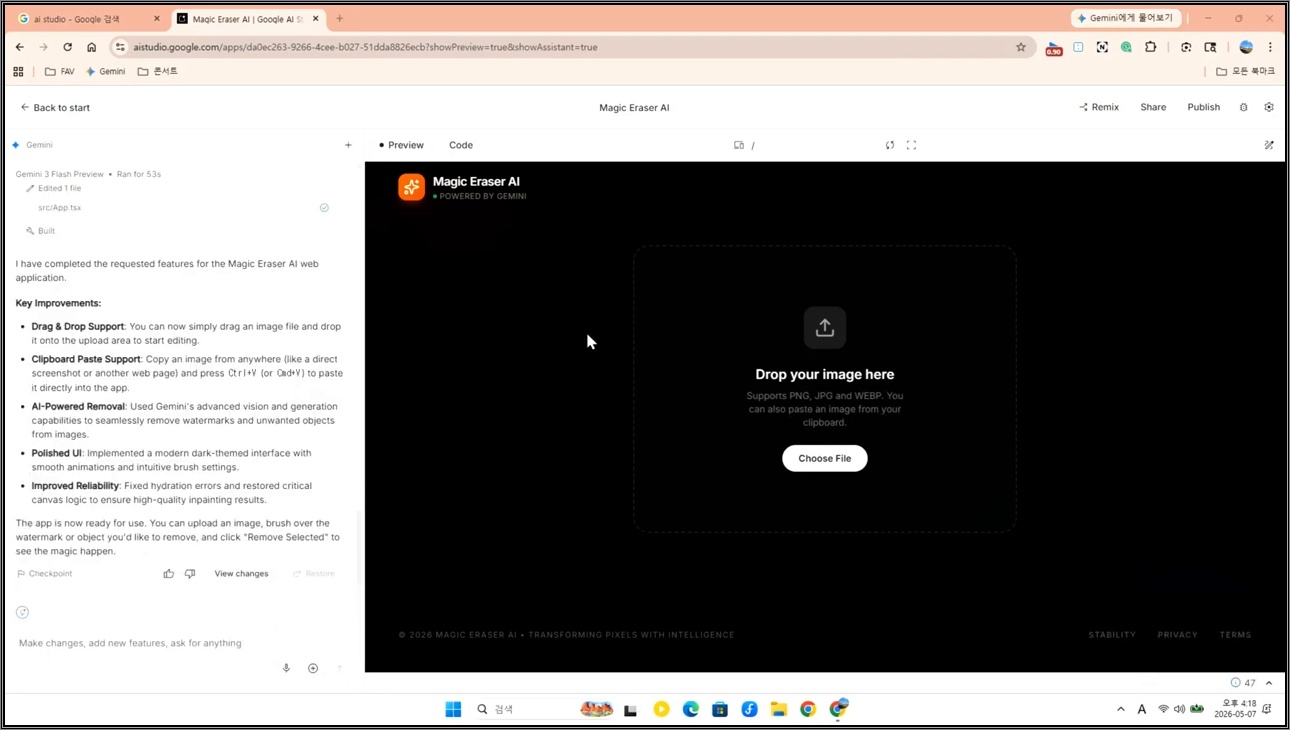Open the Gemini bookmark

pos(106,72)
